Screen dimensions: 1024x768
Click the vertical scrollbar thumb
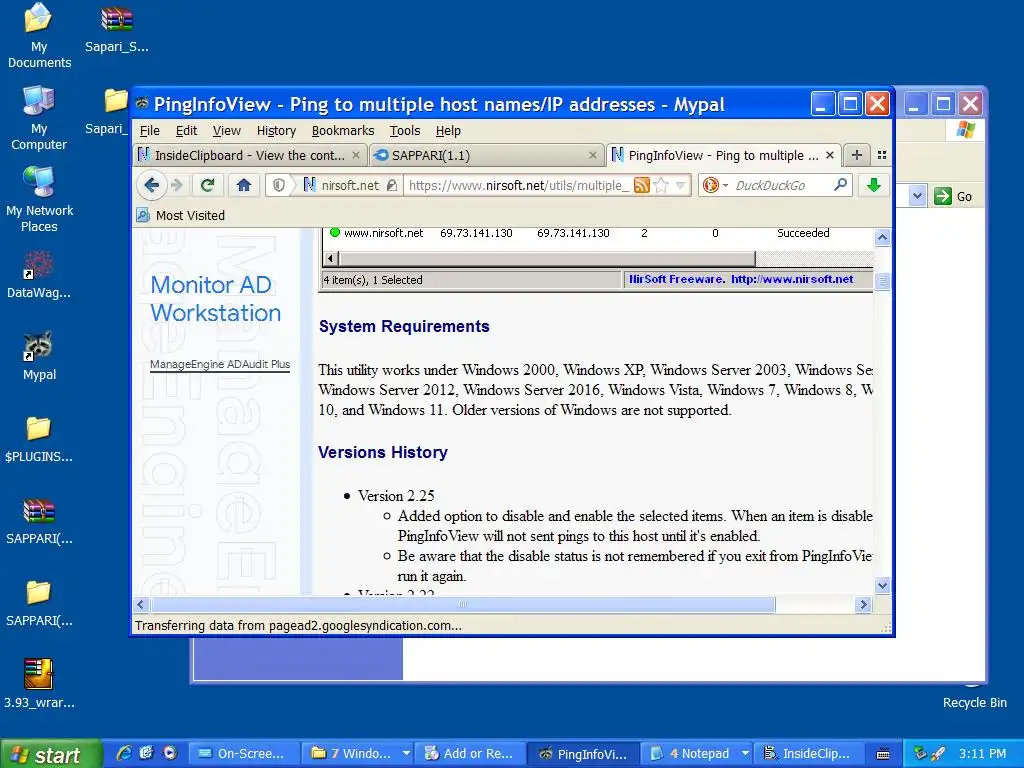[882, 281]
